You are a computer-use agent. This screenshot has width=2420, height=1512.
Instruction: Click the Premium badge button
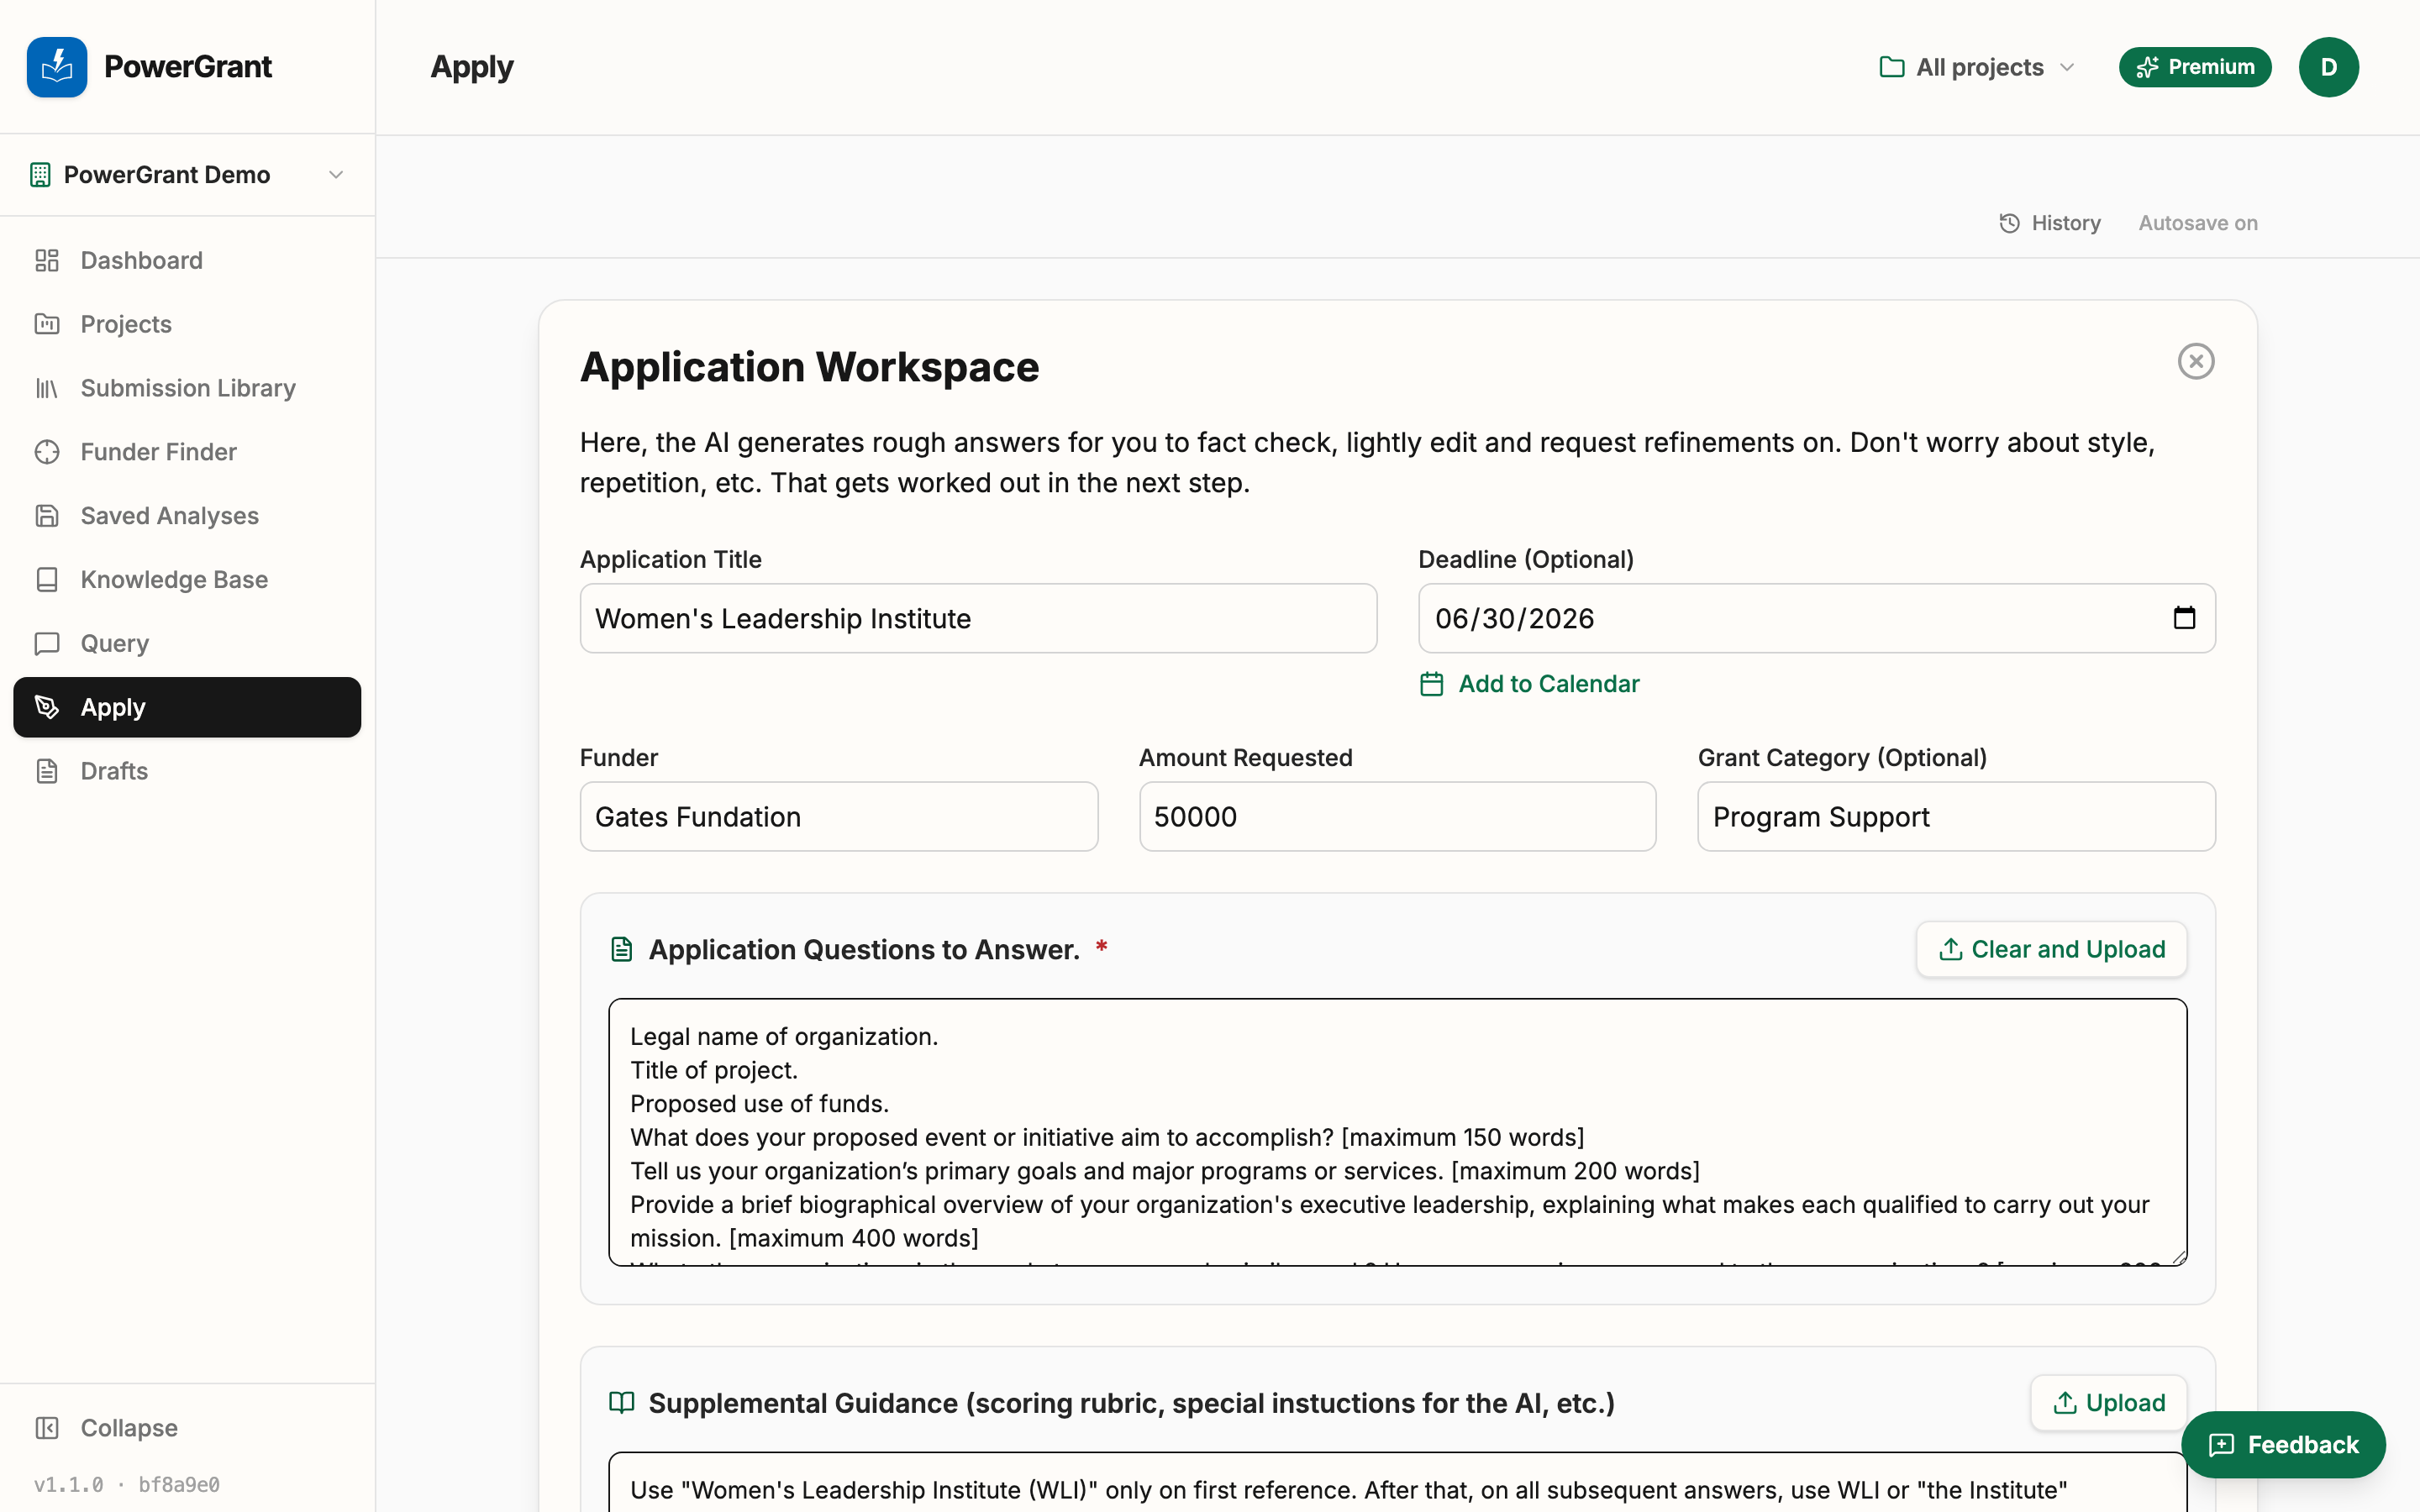tap(2195, 67)
